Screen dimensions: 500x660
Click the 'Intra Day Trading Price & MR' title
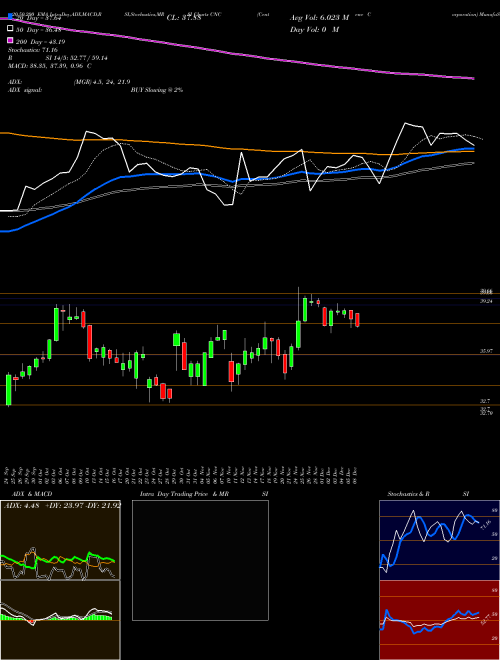point(184,494)
